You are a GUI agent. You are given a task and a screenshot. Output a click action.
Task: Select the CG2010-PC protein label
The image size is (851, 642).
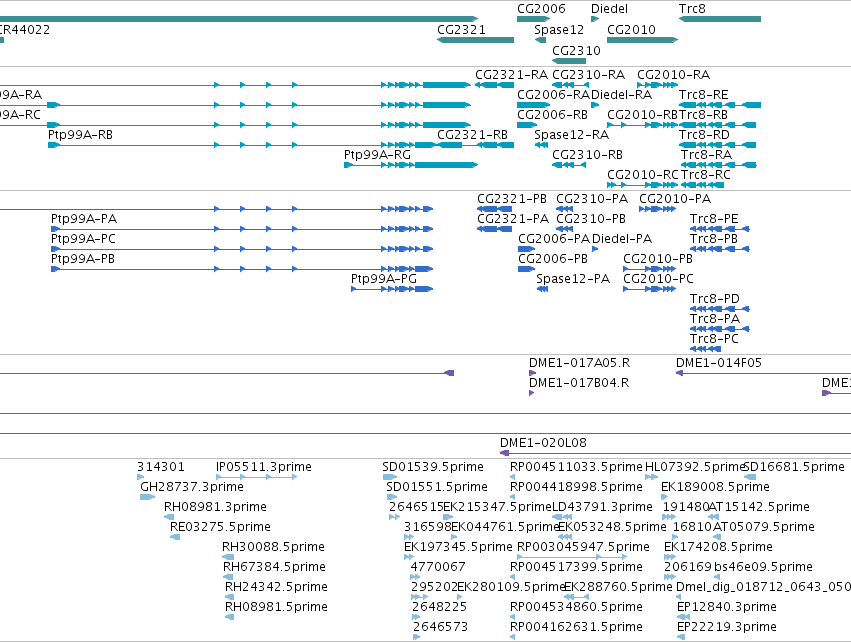(658, 279)
